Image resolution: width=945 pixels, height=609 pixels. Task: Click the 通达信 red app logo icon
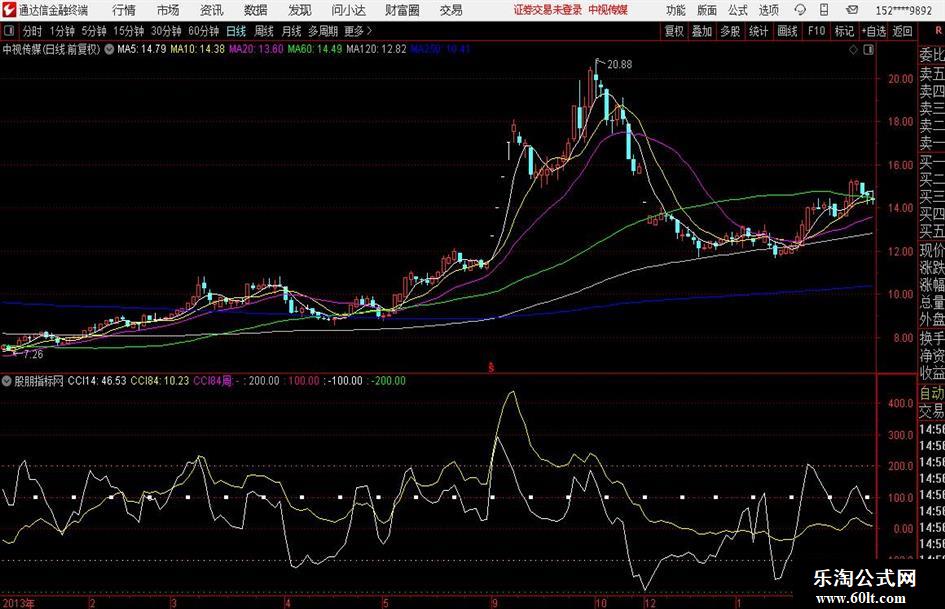[9, 10]
